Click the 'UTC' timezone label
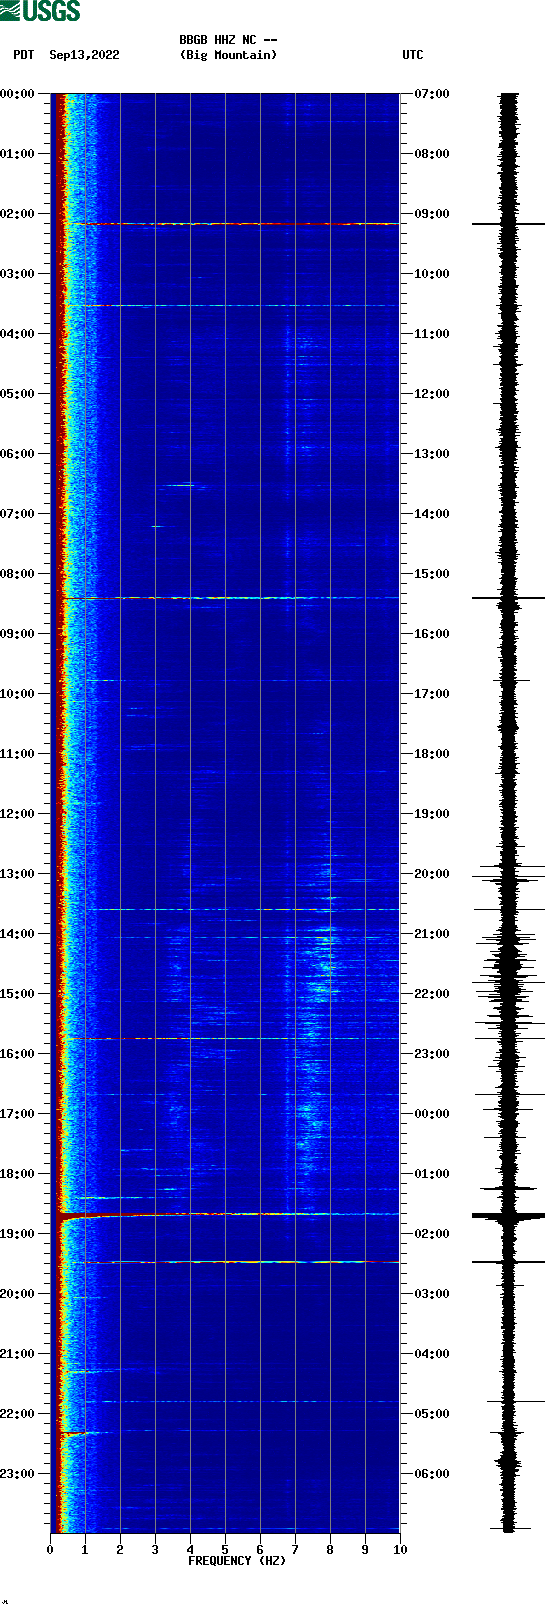 click(413, 55)
